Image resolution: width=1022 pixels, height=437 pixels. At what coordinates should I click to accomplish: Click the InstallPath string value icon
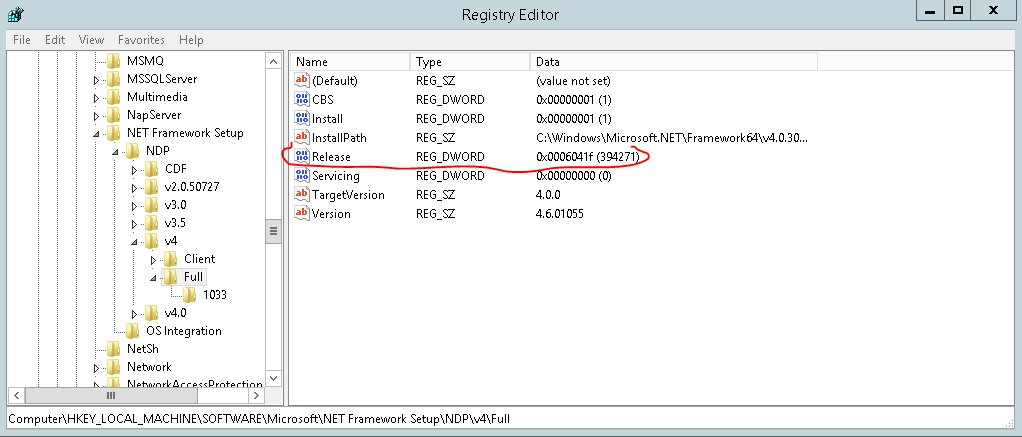tap(302, 138)
